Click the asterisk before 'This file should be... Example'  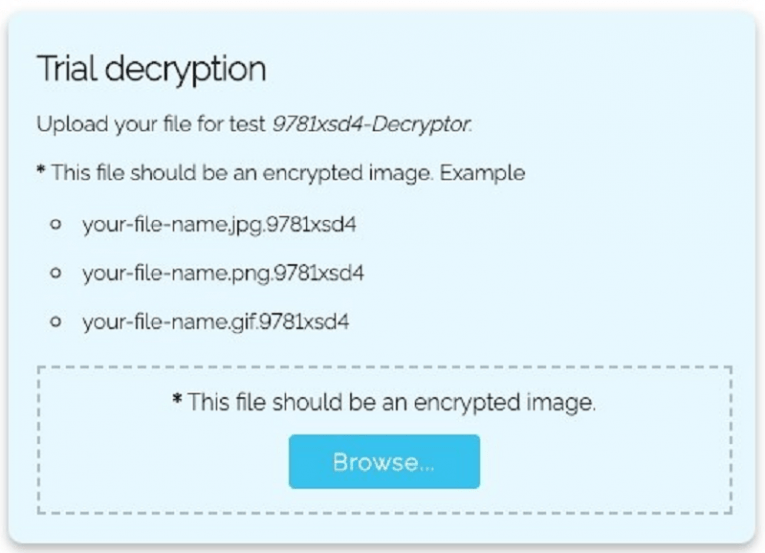tap(41, 172)
